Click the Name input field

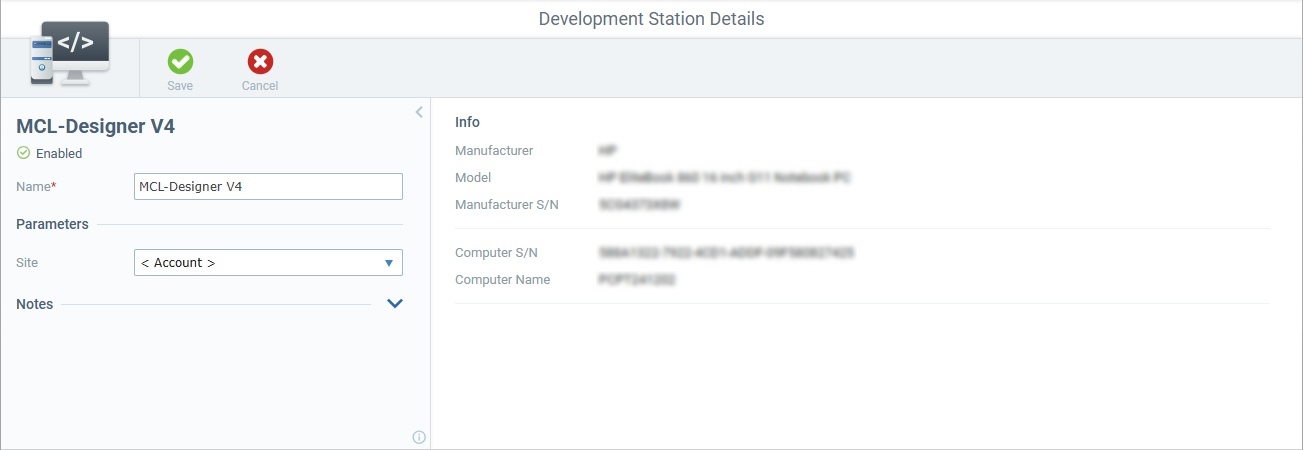coord(268,186)
